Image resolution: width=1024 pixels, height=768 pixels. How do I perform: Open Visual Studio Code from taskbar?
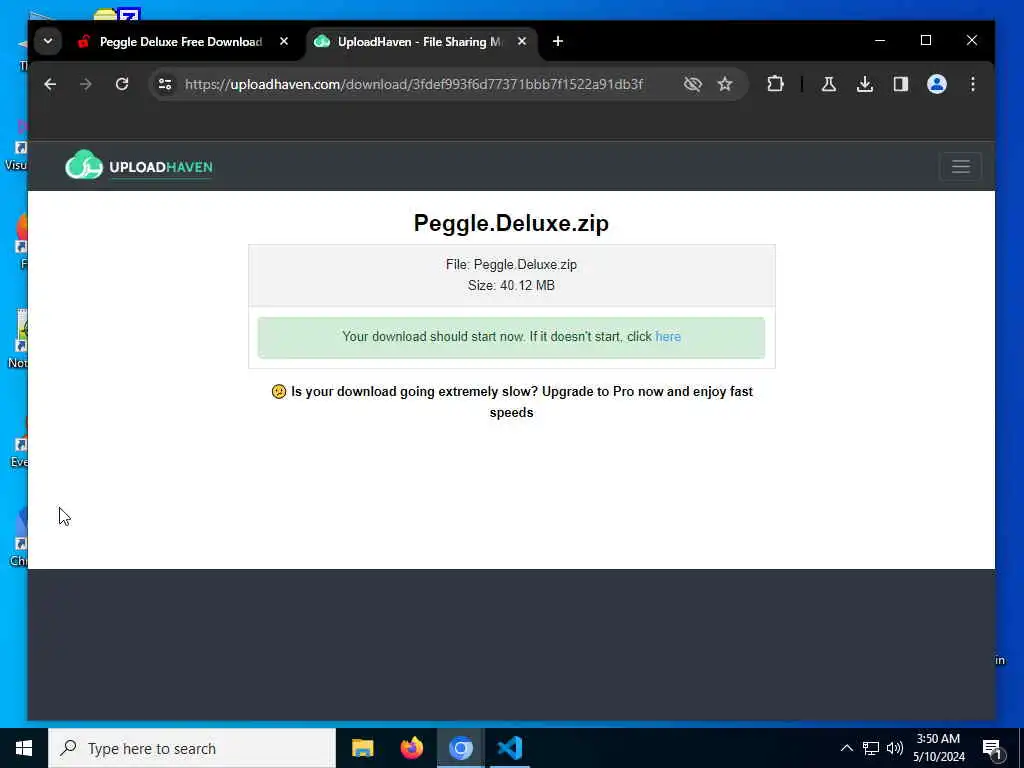pyautogui.click(x=509, y=748)
